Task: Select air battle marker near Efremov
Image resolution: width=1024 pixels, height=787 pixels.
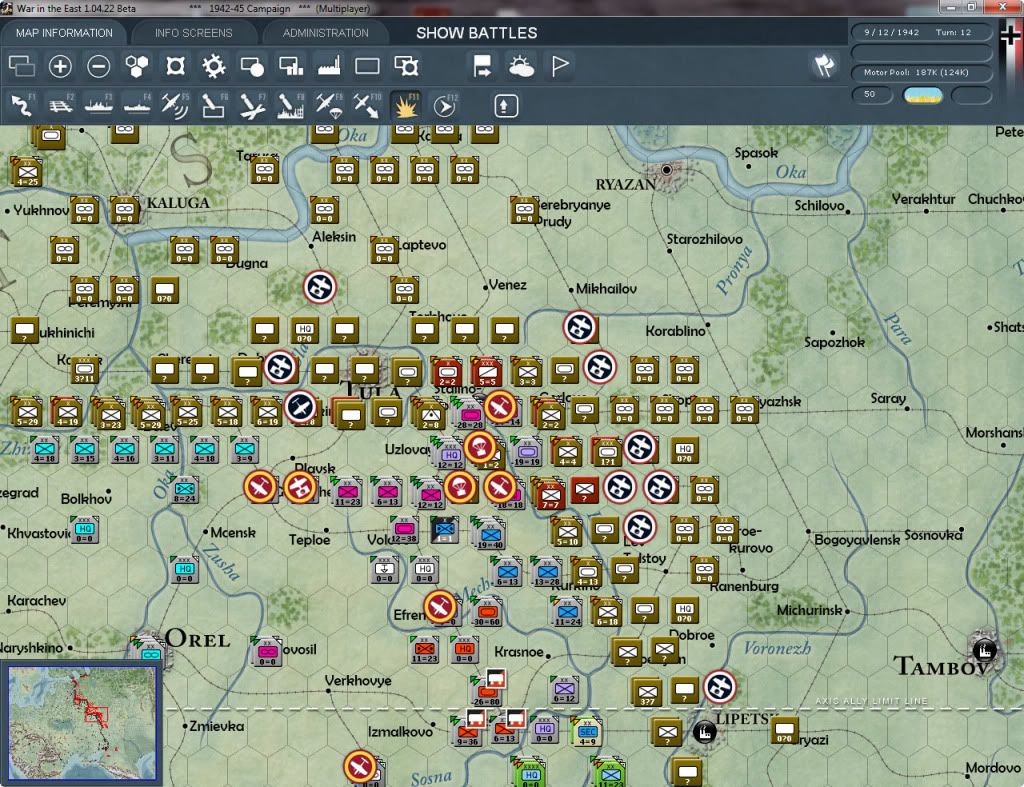Action: [x=440, y=607]
